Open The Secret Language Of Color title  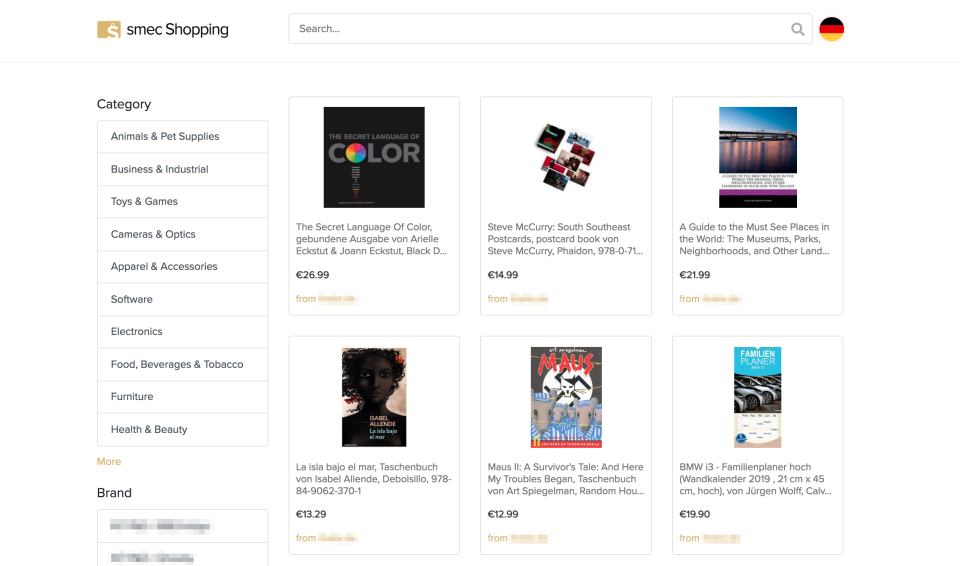tap(373, 239)
